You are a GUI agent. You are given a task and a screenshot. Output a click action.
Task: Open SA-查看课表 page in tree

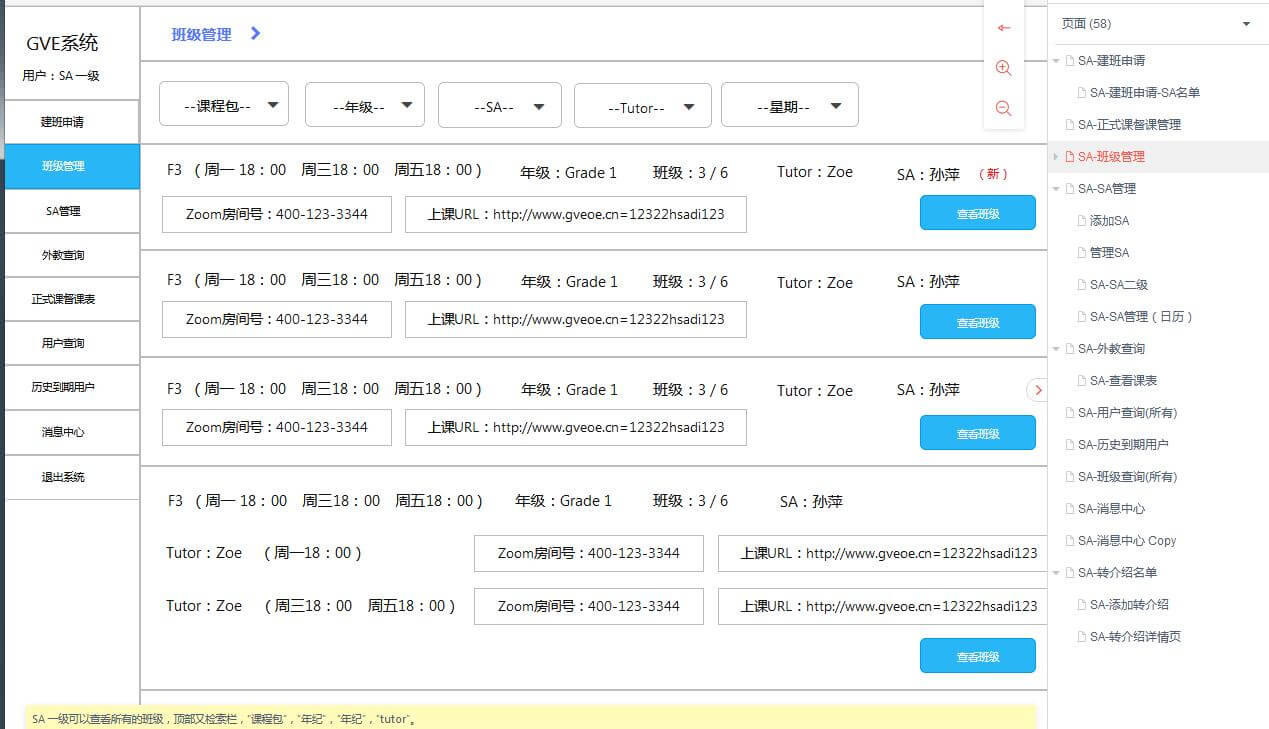1123,381
